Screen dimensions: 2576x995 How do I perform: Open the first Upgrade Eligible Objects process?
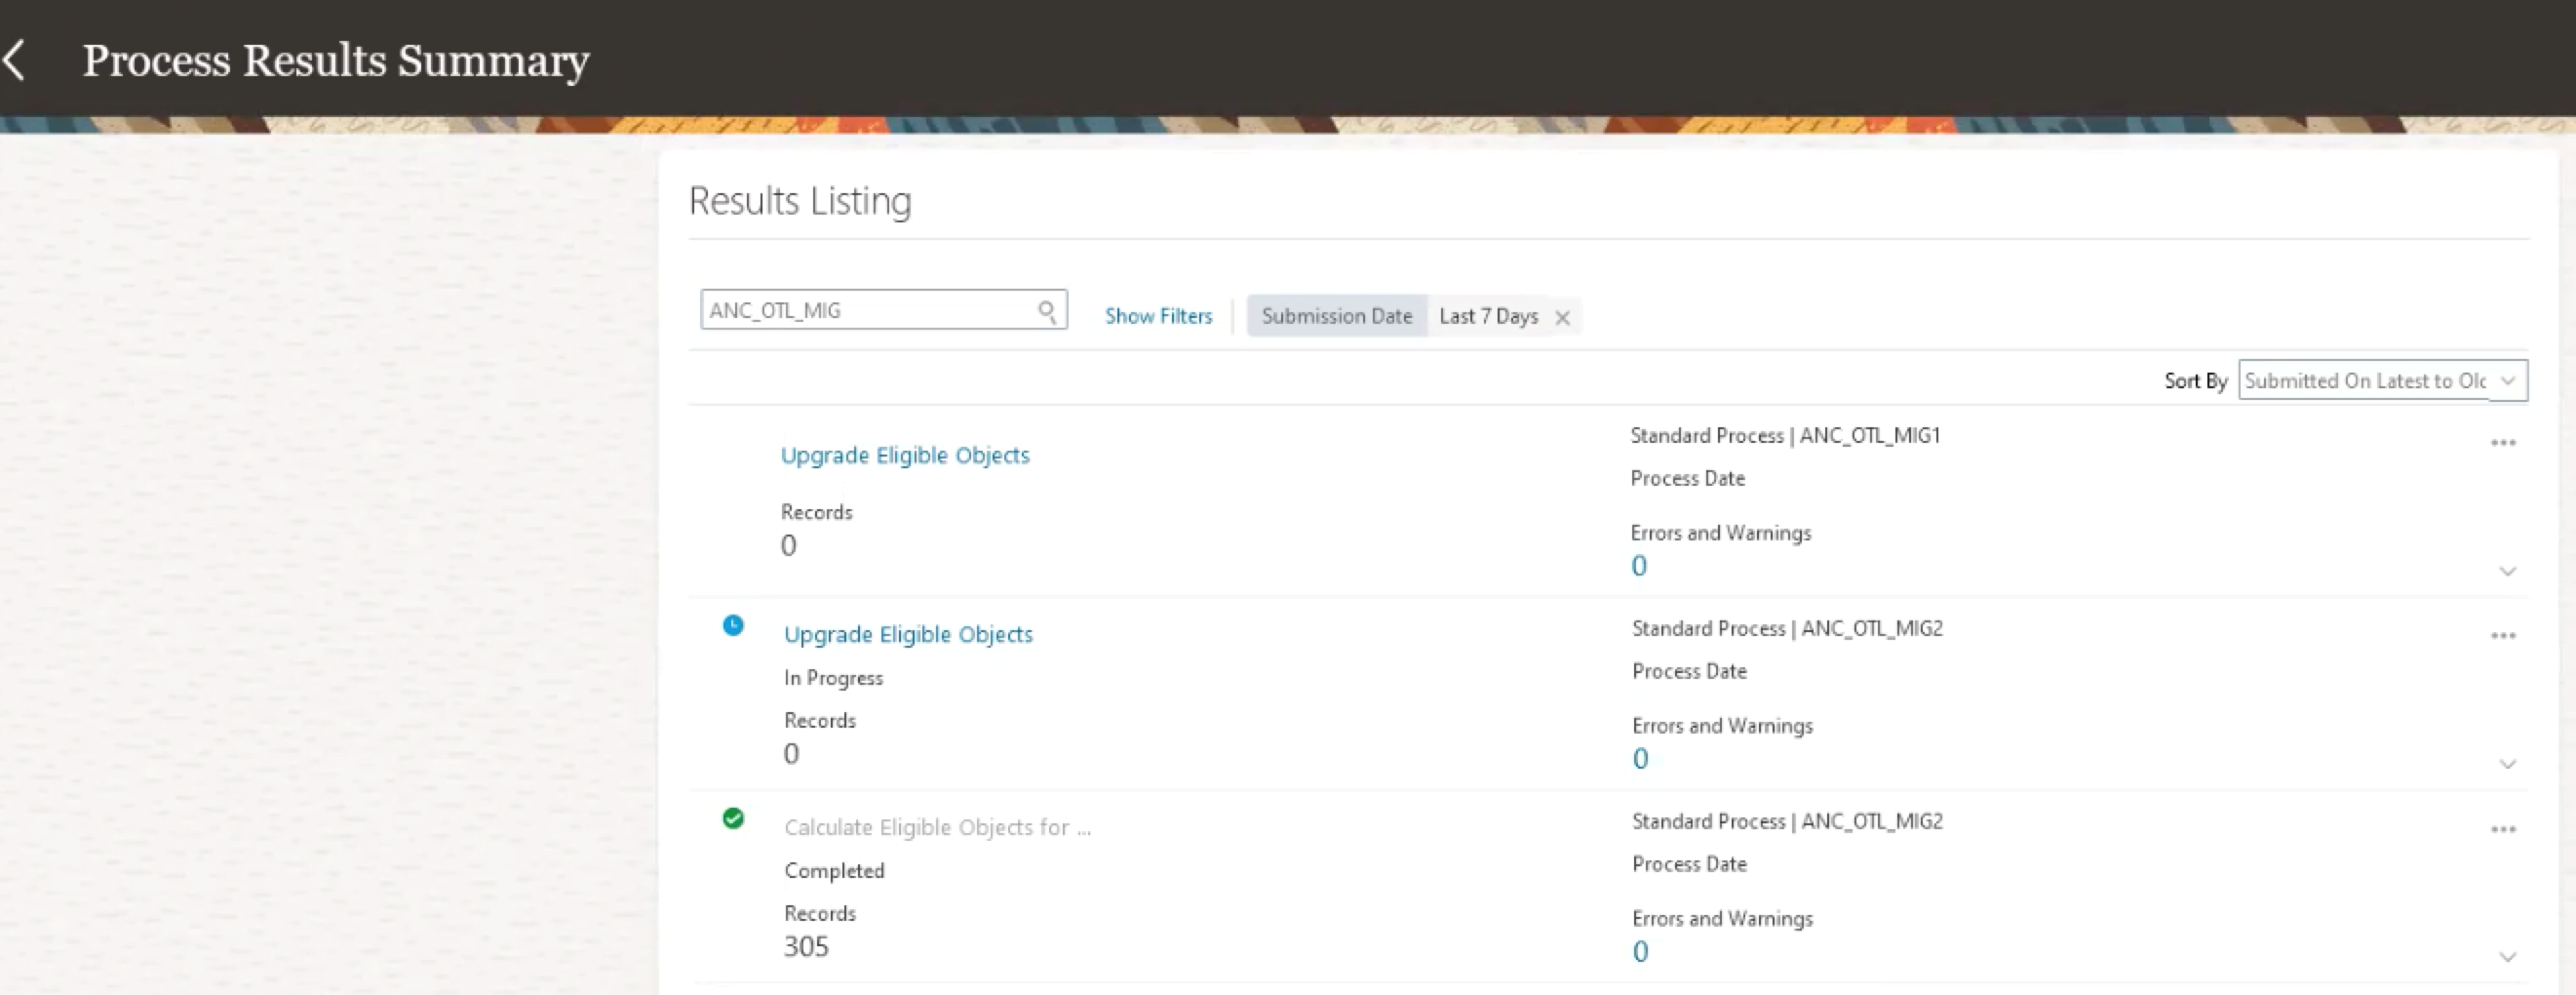[904, 455]
